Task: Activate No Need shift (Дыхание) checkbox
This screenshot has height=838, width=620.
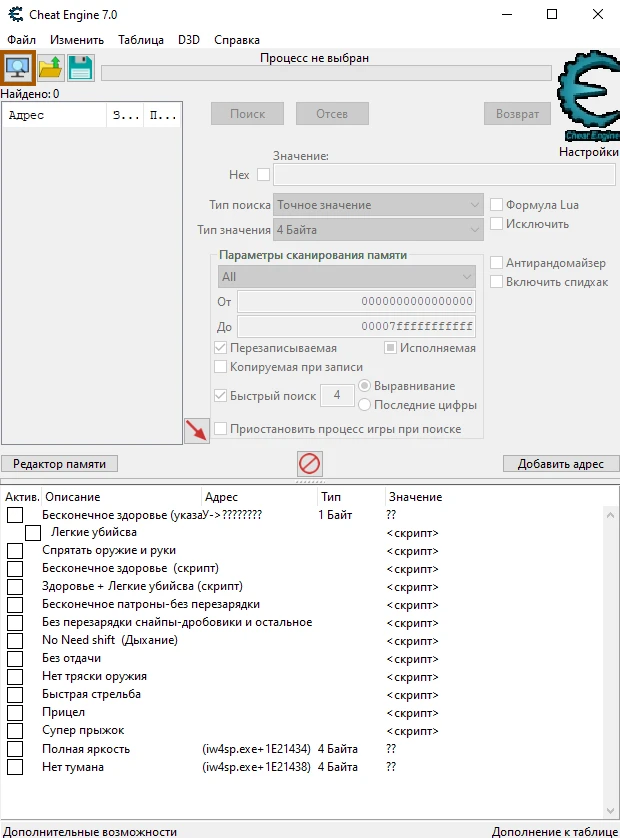Action: click(x=15, y=641)
